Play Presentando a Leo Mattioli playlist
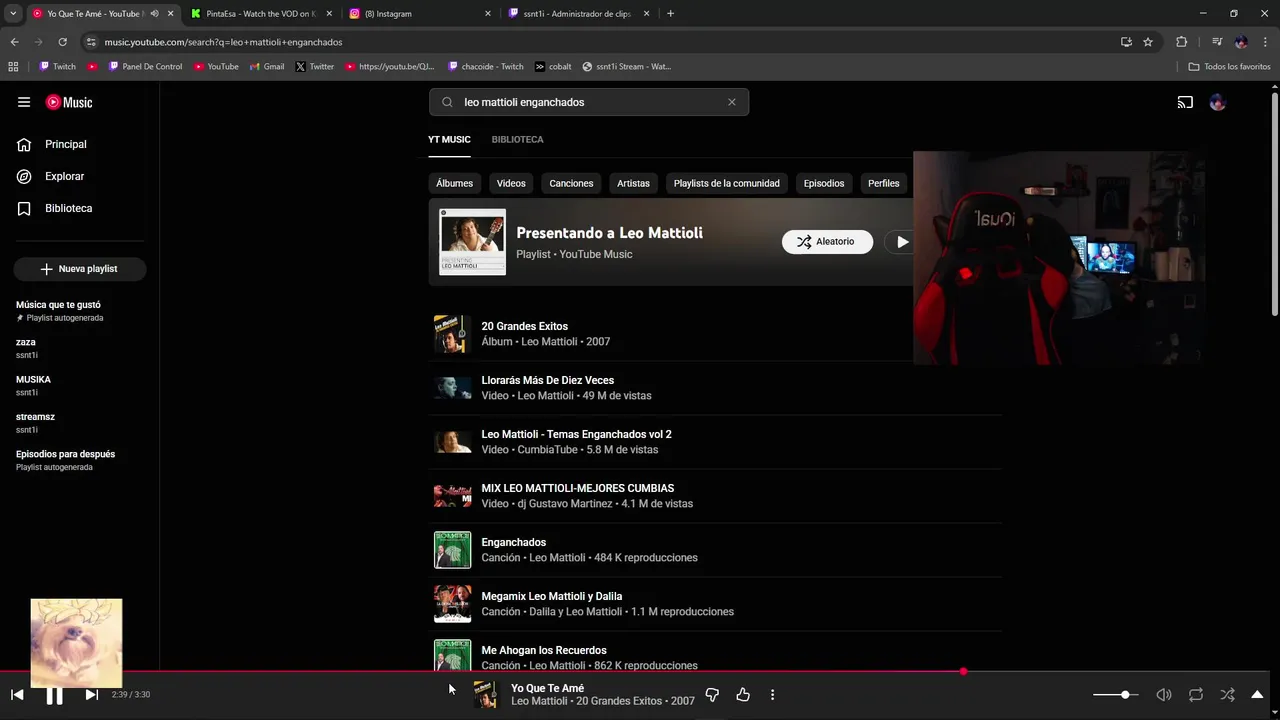 [x=902, y=242]
